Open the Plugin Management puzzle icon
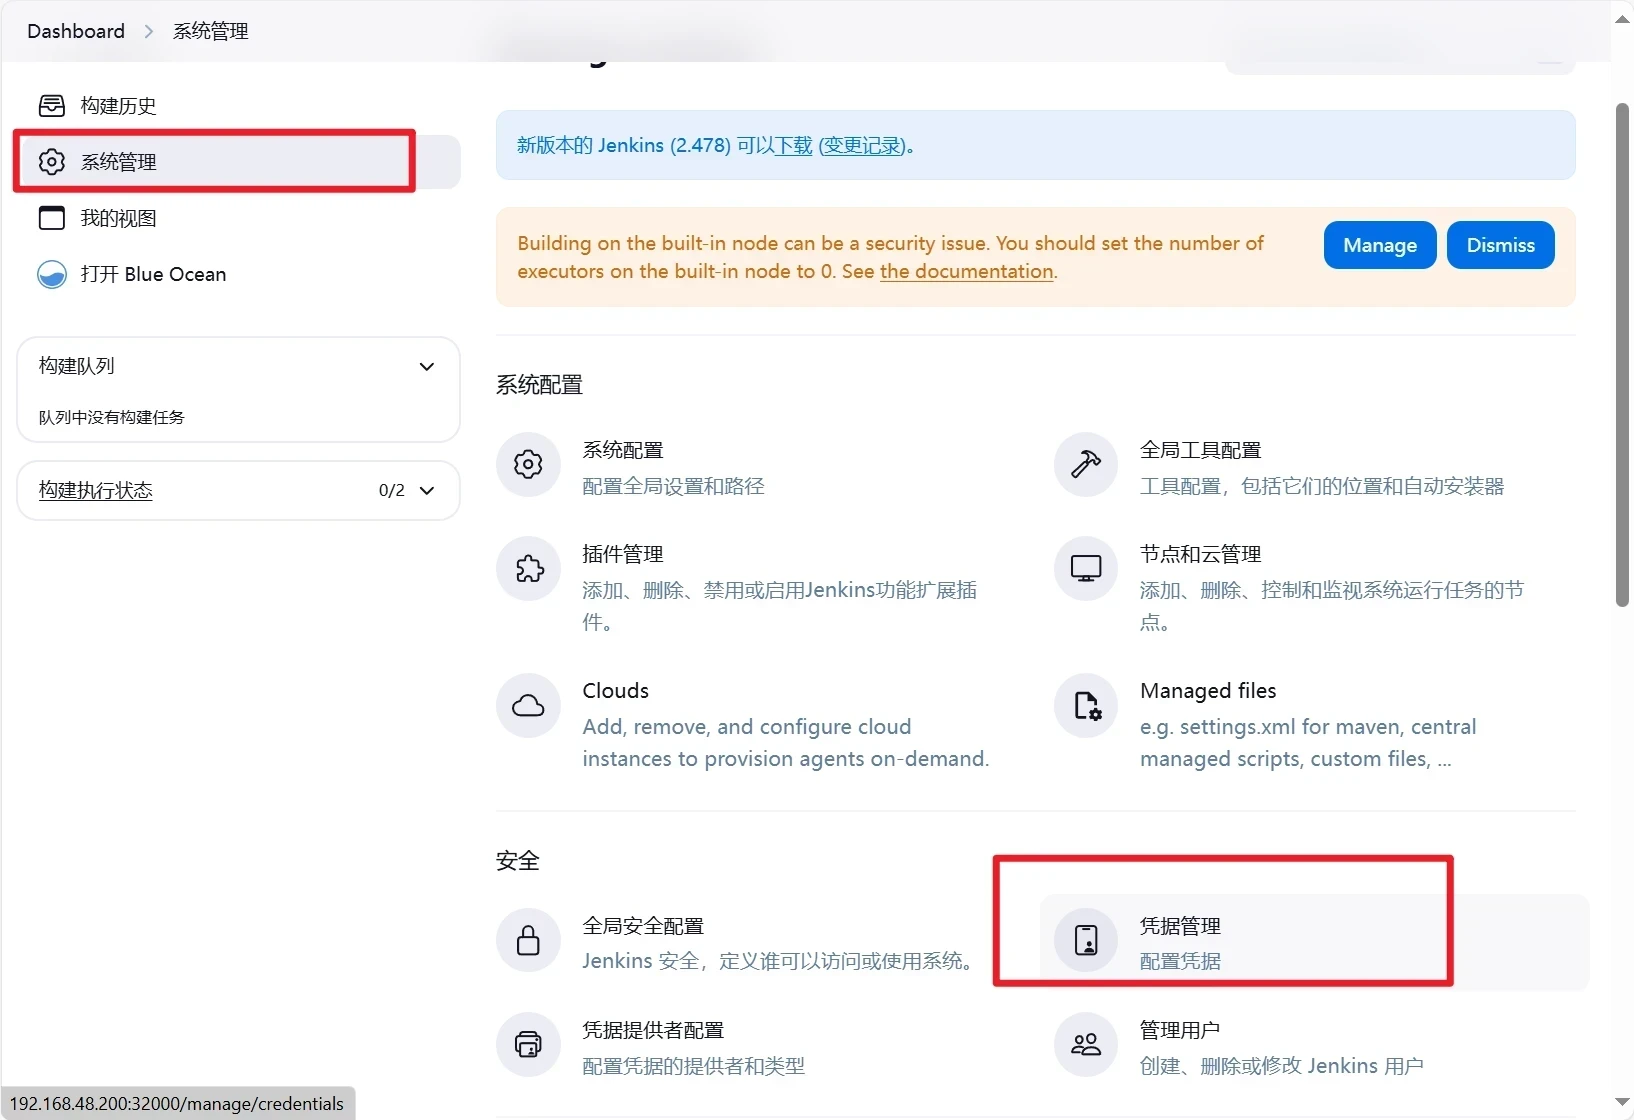The image size is (1634, 1120). (x=528, y=569)
